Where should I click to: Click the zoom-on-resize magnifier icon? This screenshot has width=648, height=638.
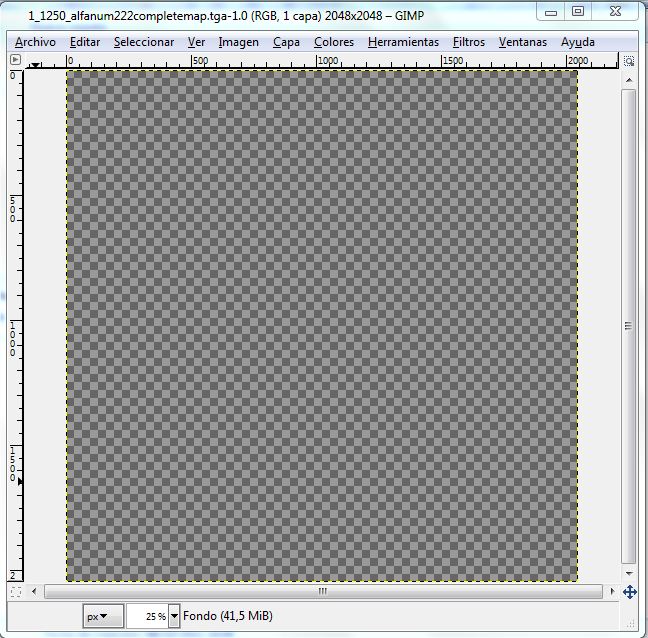(629, 62)
